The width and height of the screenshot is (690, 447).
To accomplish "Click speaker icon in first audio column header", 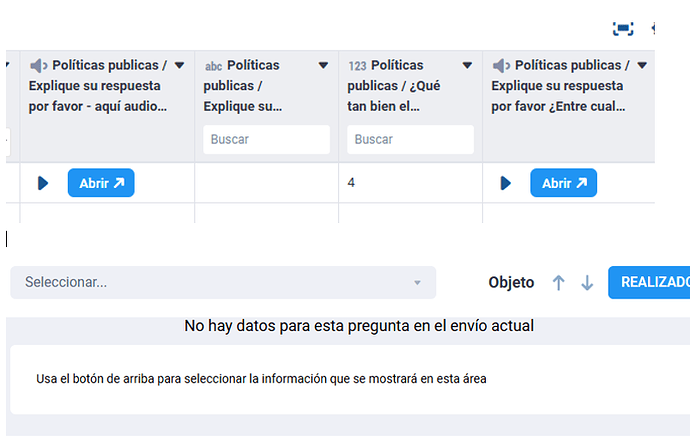I will [38, 66].
